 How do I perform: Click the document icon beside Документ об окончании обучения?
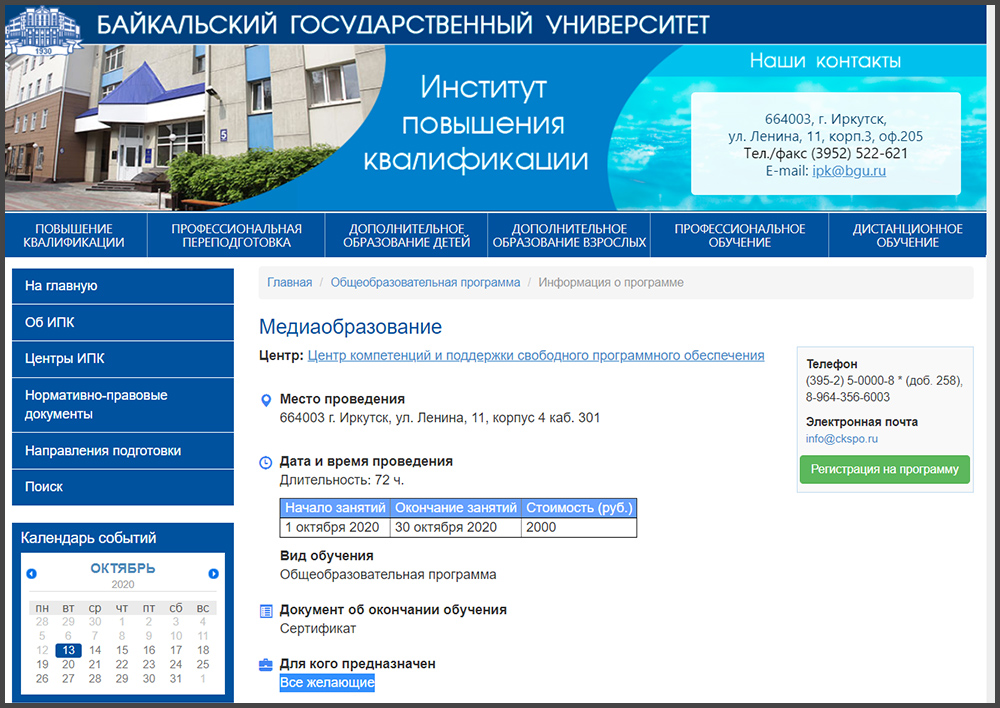[x=266, y=611]
